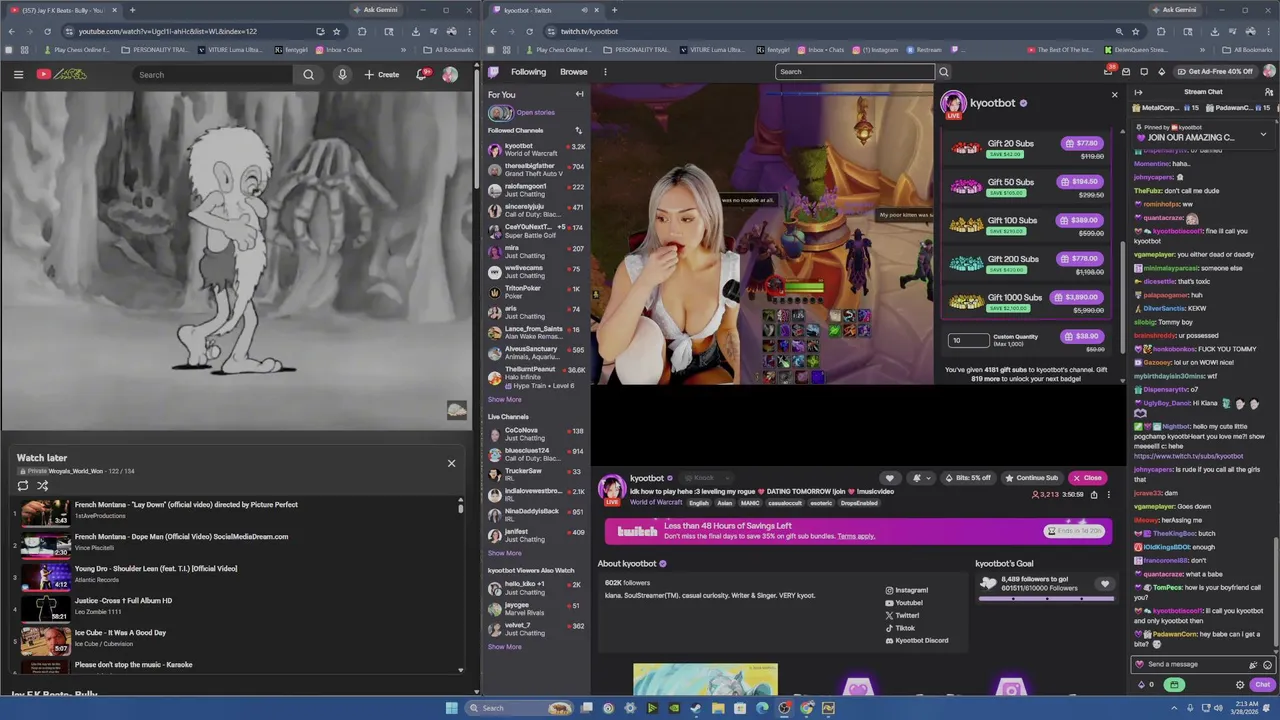Viewport: 1280px width, 720px height.
Task: Collapse the For You sidebar arrow
Action: point(579,94)
